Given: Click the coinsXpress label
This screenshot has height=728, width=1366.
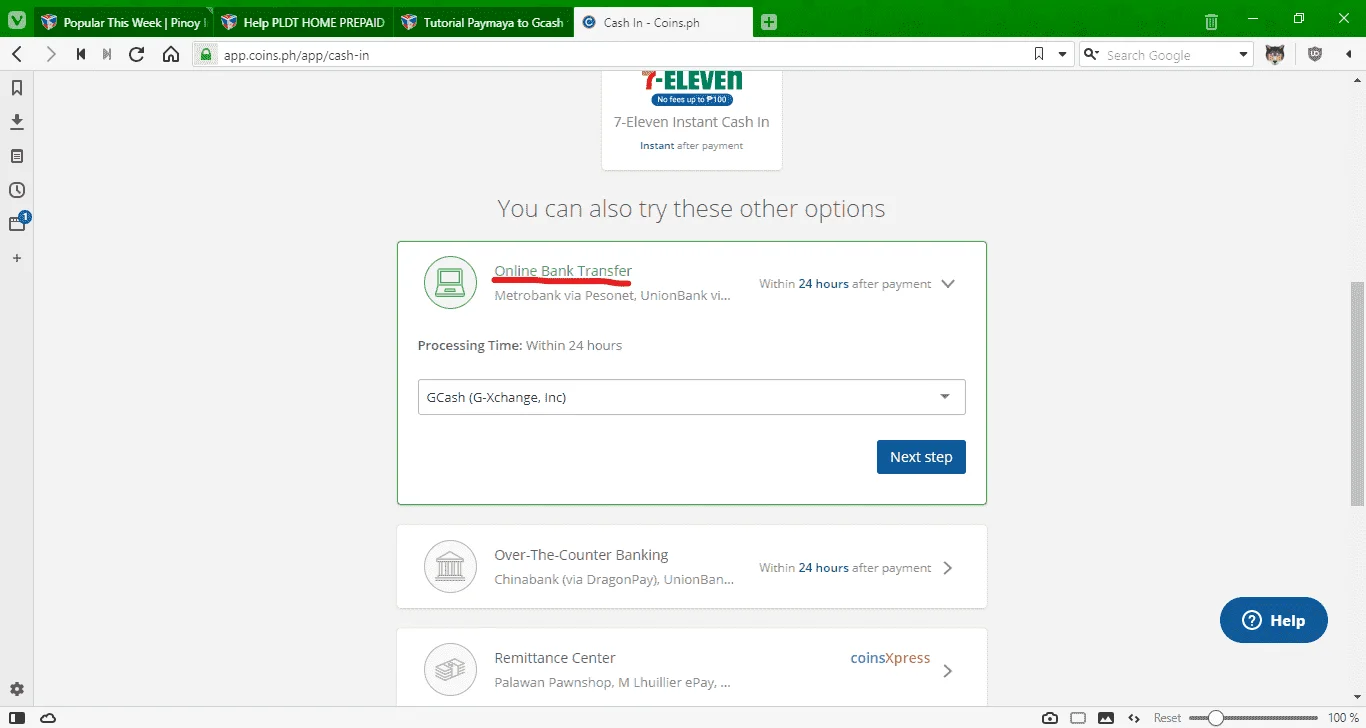Looking at the screenshot, I should point(890,658).
